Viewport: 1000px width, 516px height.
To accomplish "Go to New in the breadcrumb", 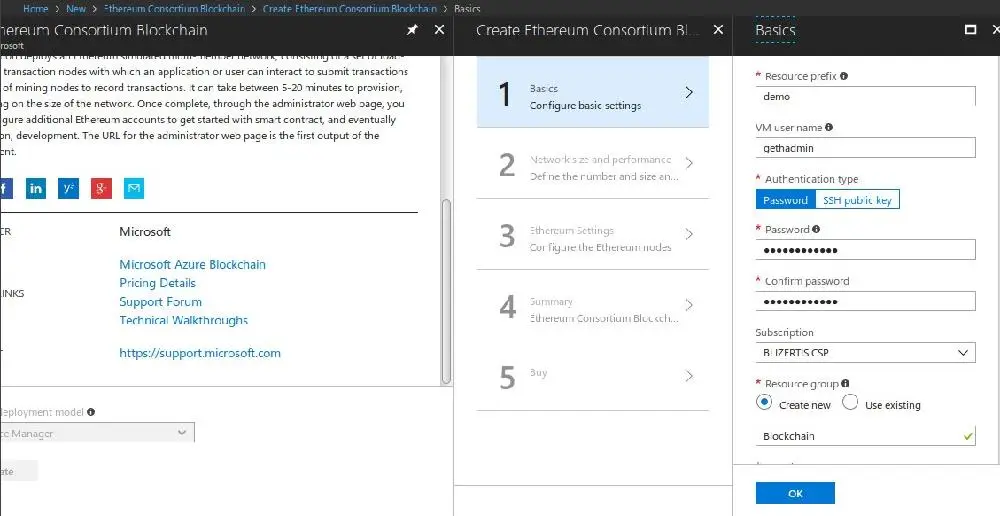I will tap(76, 8).
